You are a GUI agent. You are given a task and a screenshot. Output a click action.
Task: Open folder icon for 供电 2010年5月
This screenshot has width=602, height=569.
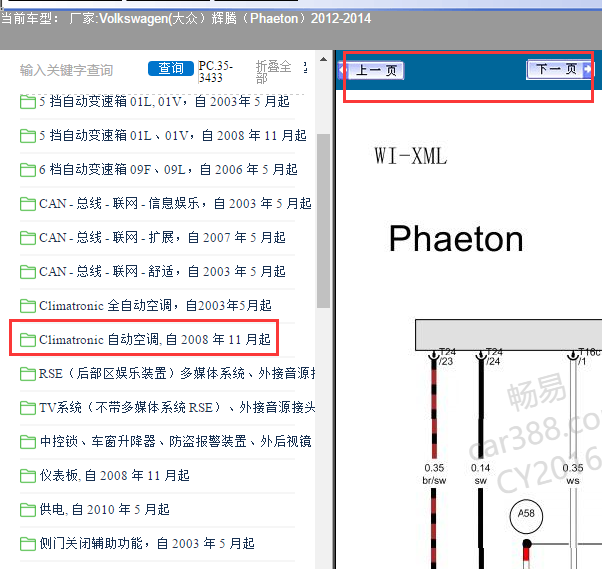point(28,510)
